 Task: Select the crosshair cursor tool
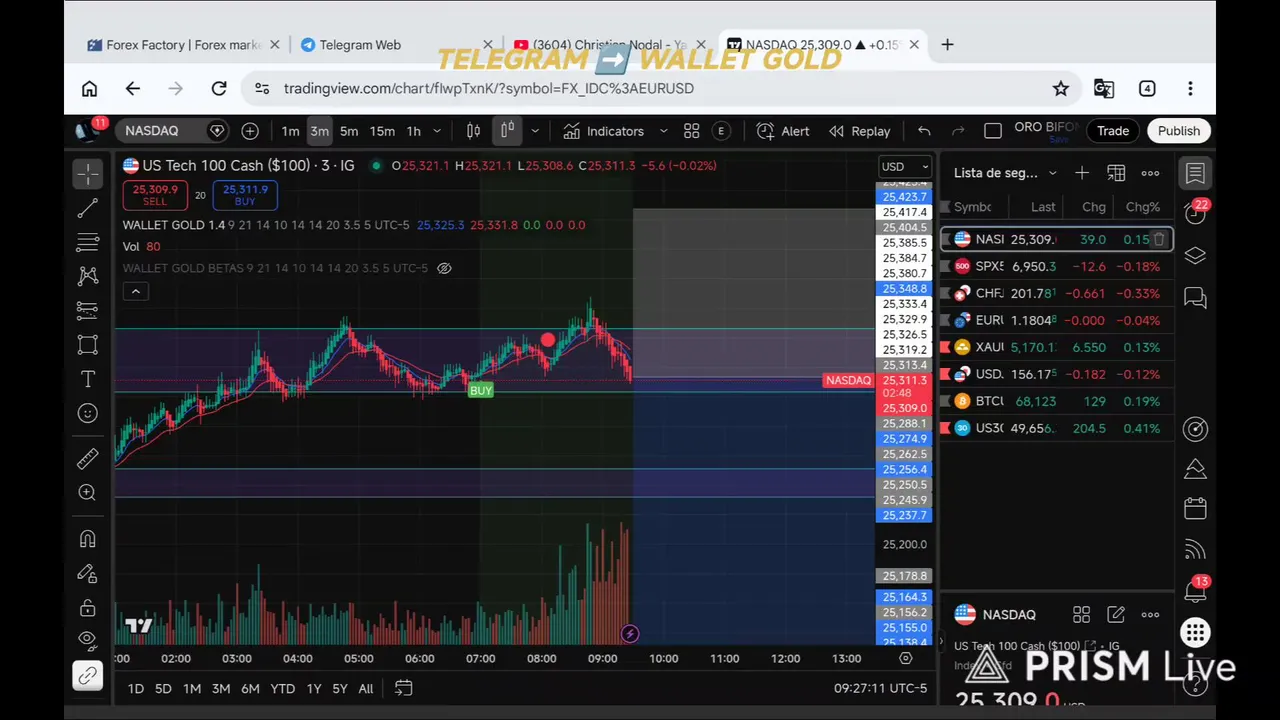pyautogui.click(x=88, y=173)
